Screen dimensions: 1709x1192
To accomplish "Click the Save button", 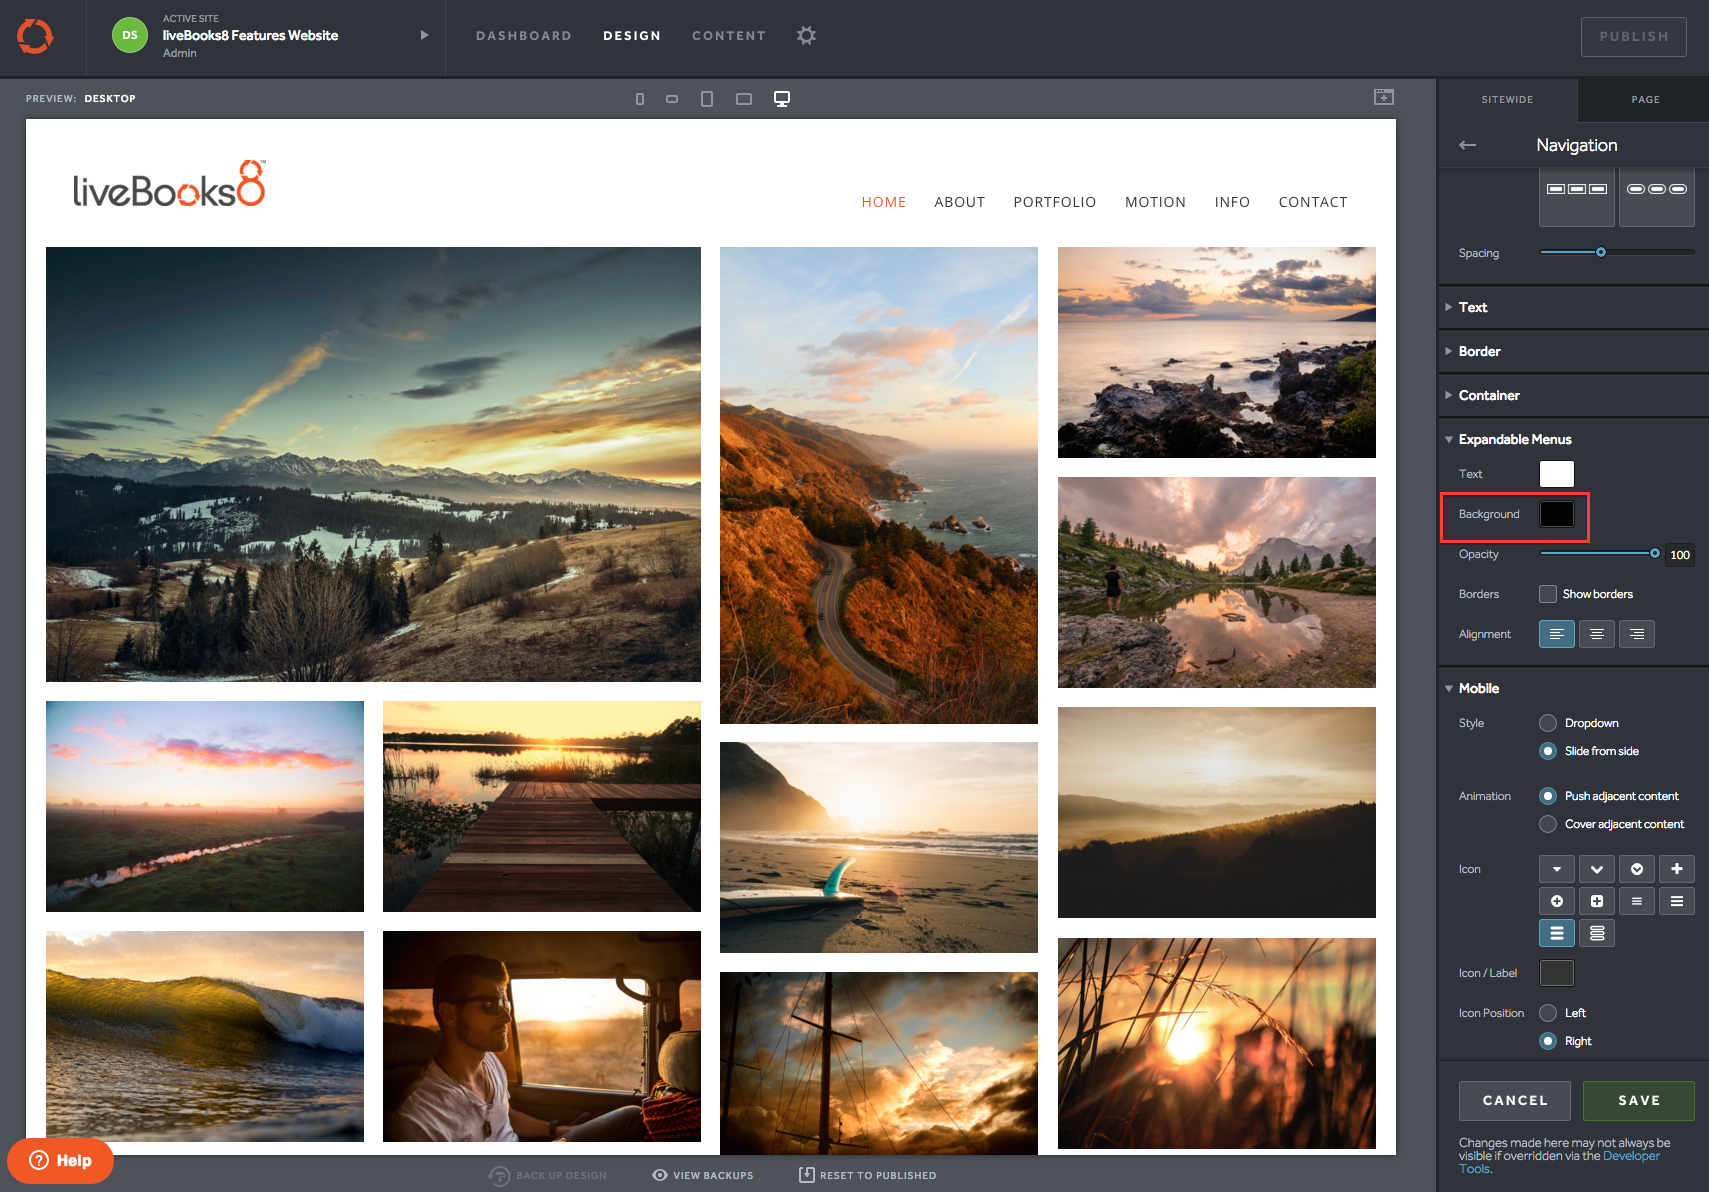I will [x=1638, y=1100].
